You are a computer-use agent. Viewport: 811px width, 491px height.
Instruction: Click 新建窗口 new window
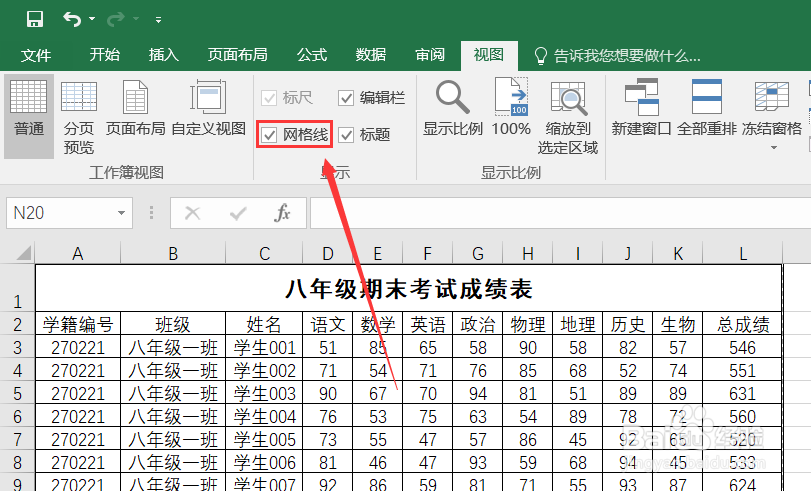pyautogui.click(x=641, y=108)
